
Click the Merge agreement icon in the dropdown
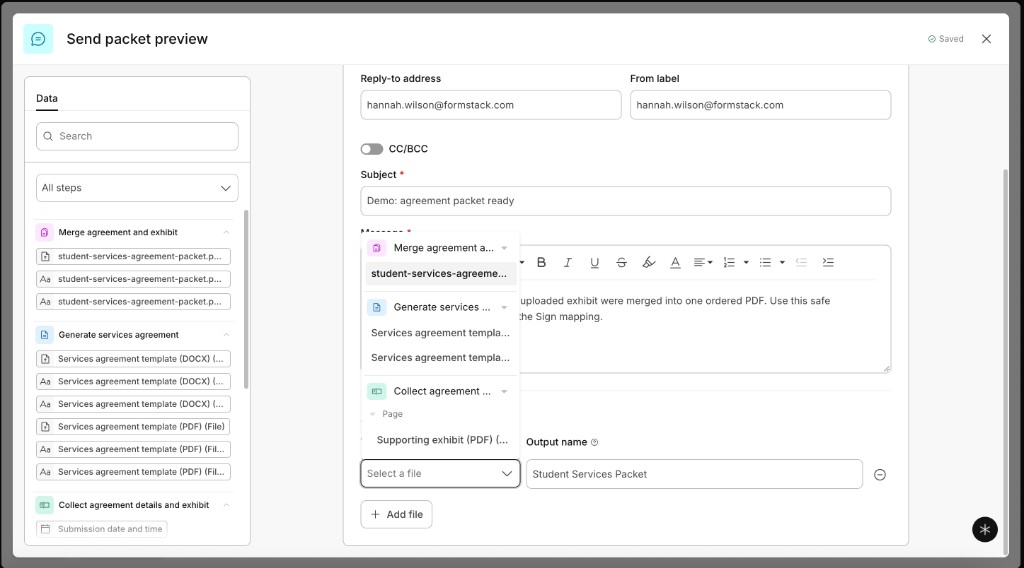[377, 248]
